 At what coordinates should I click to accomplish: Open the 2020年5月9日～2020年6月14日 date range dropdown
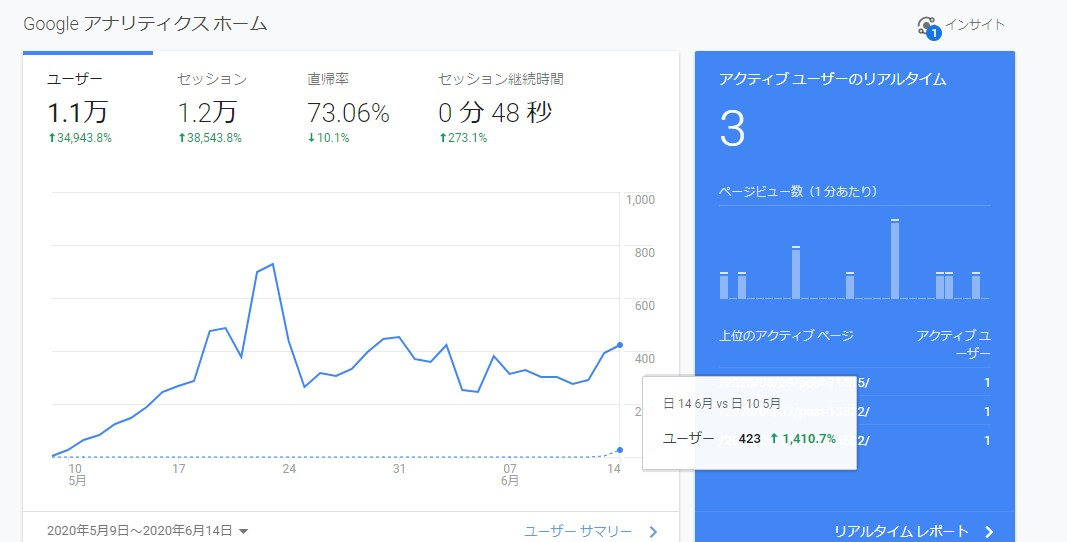(x=148, y=531)
